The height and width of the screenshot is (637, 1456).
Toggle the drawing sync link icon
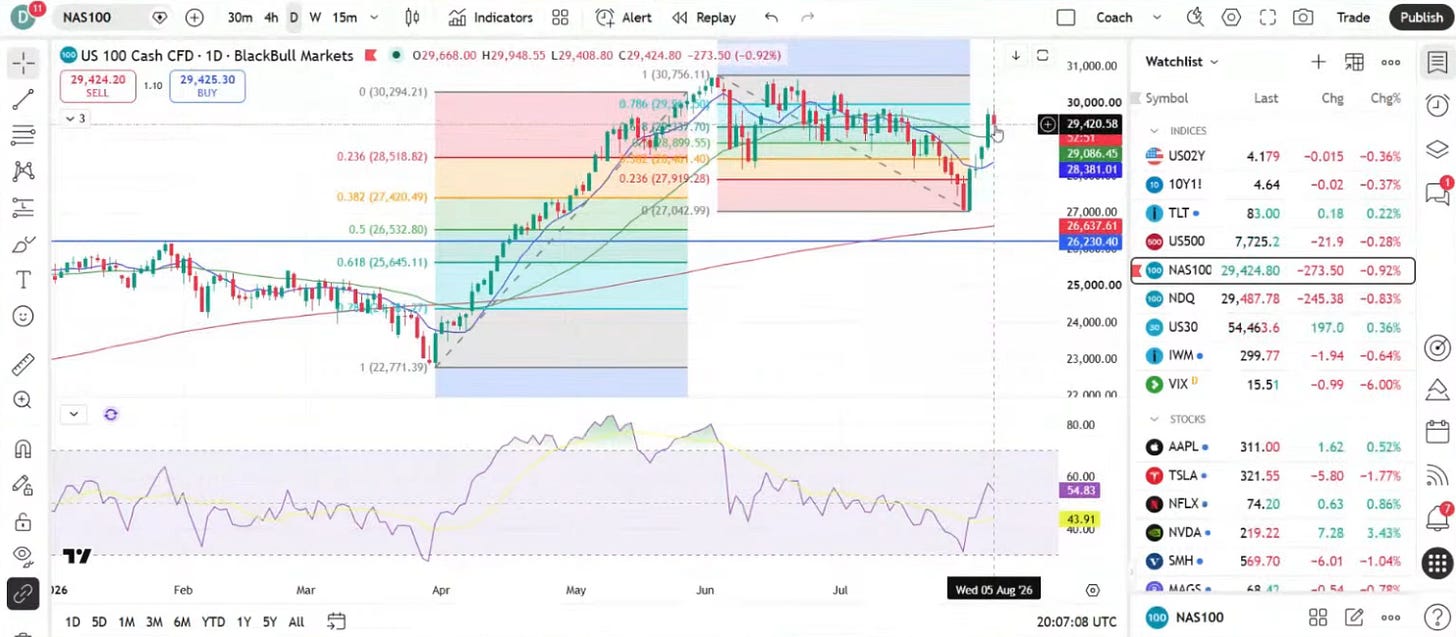pyautogui.click(x=23, y=594)
